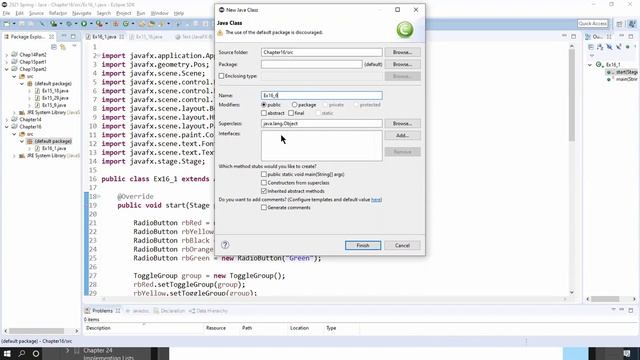Click the Package Explorer horizontal scrollbar
Viewport: 640px width, 360px height.
[37, 331]
